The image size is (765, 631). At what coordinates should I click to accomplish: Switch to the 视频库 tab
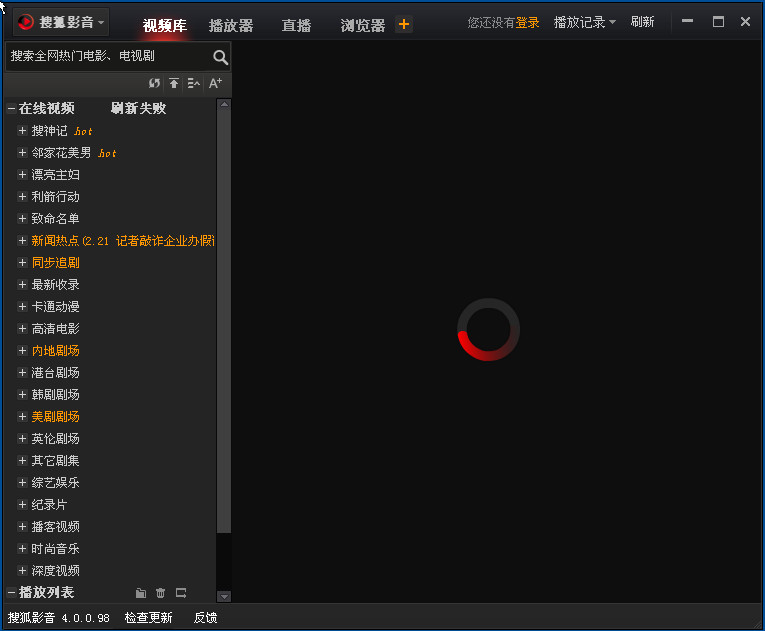165,25
